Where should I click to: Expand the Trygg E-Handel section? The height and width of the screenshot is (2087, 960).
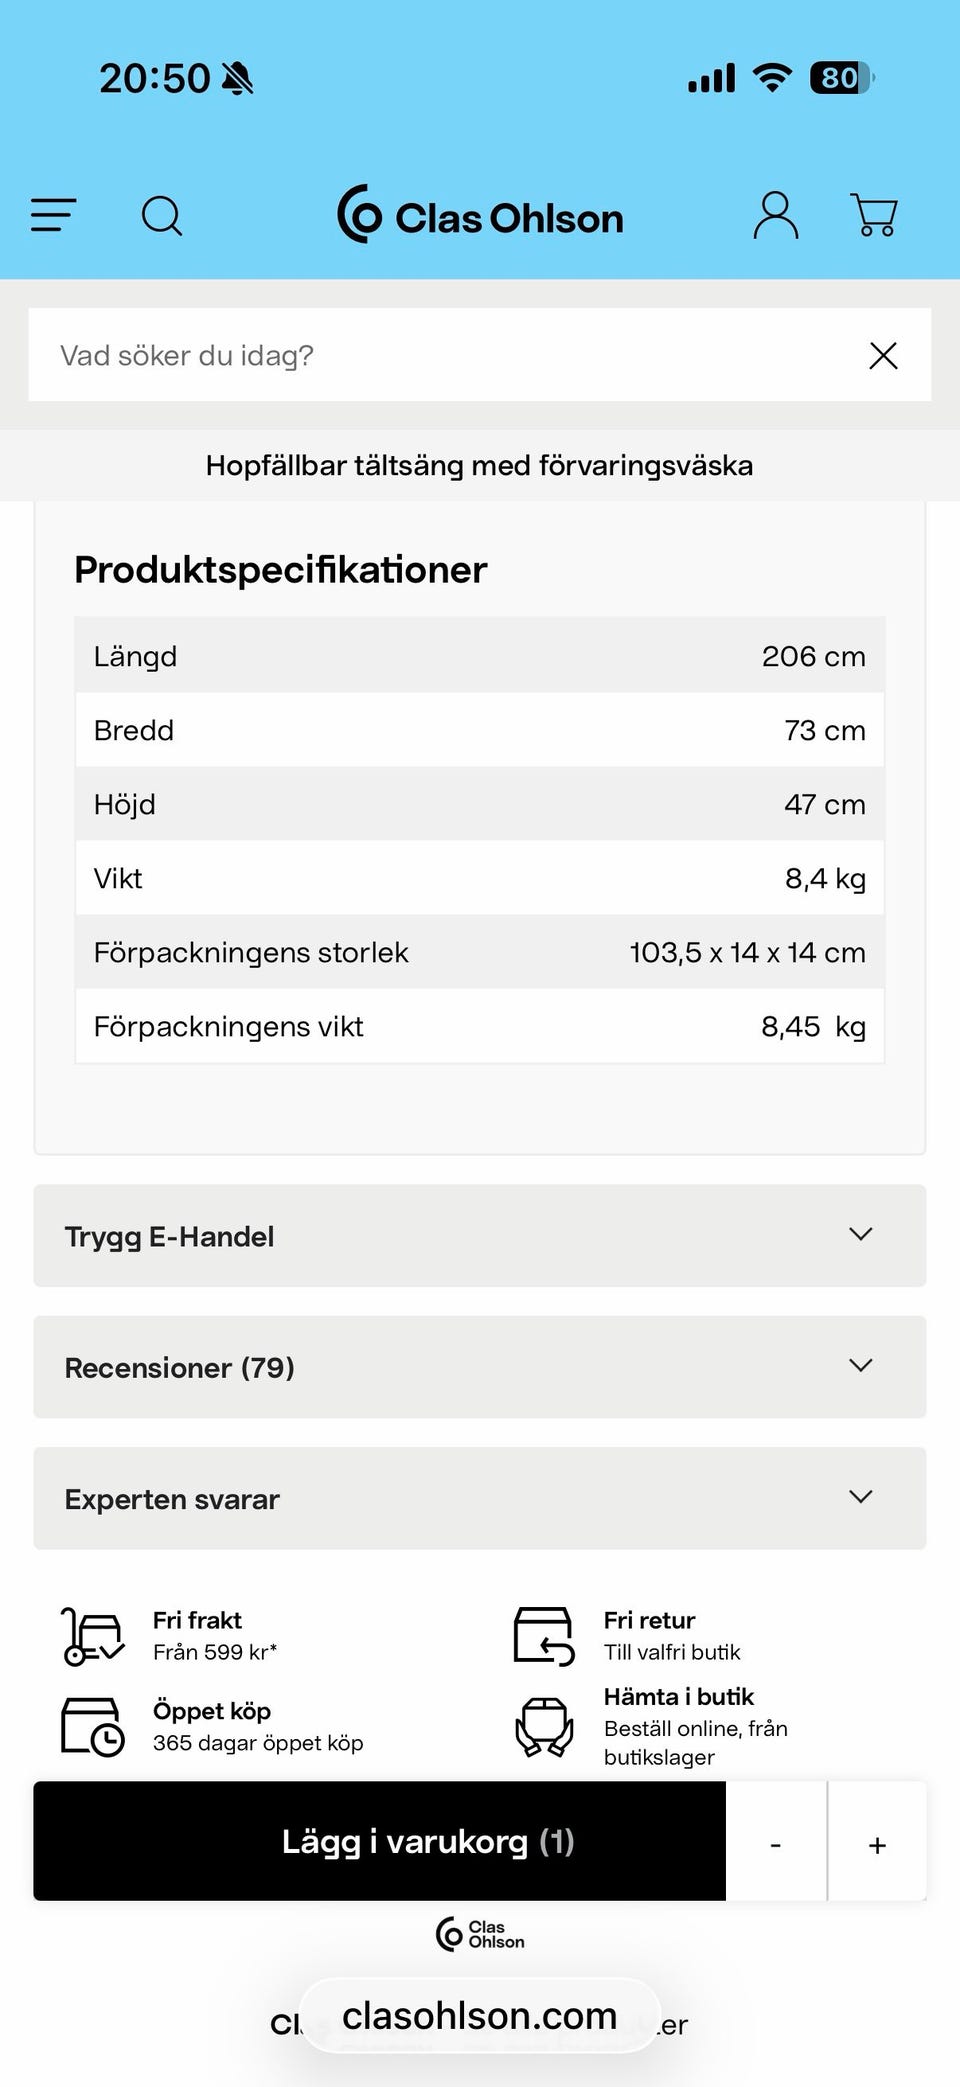[480, 1236]
